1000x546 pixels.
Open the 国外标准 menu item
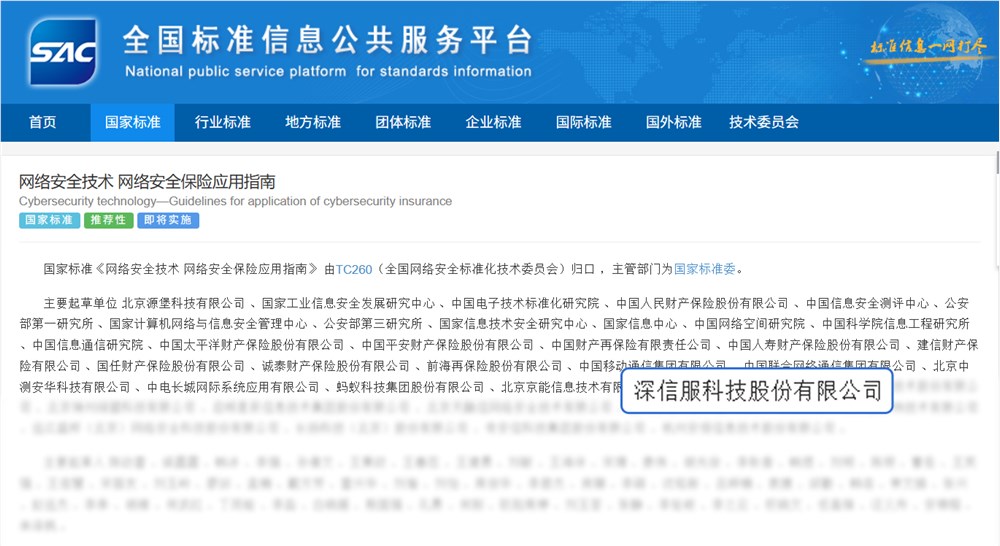click(x=673, y=122)
